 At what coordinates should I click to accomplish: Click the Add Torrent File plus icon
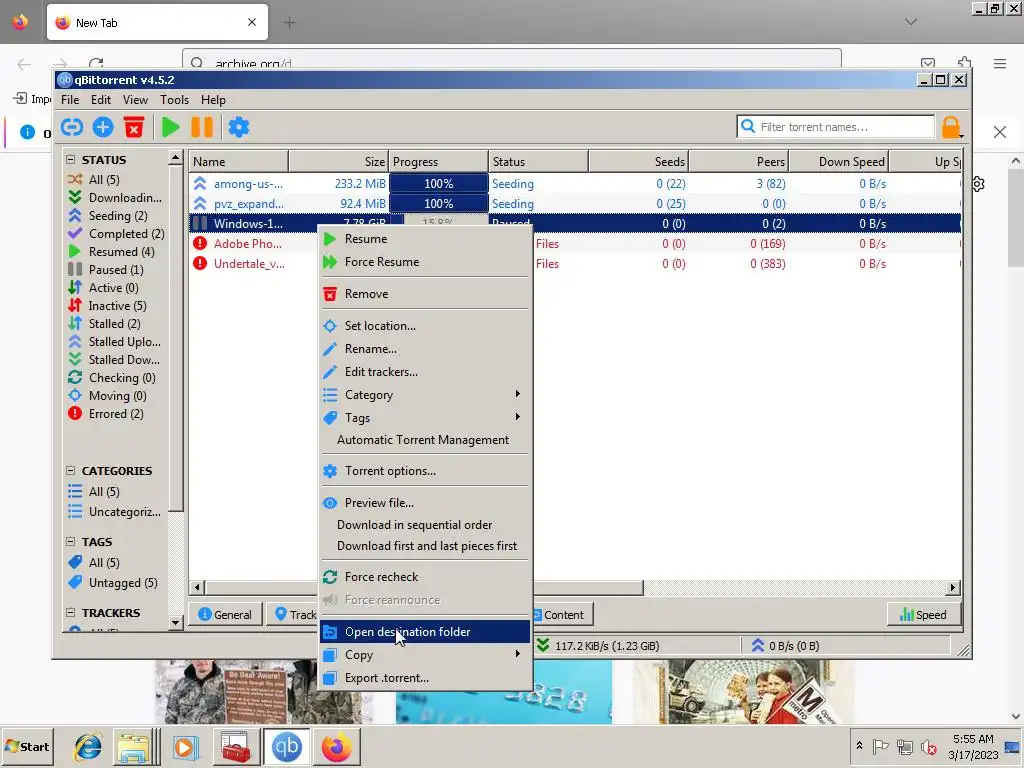[103, 127]
